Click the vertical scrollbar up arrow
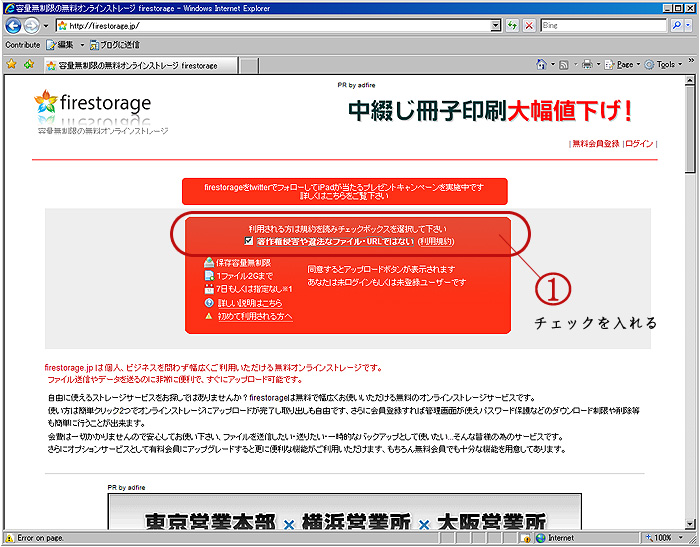This screenshot has width=700, height=547. pos(690,80)
